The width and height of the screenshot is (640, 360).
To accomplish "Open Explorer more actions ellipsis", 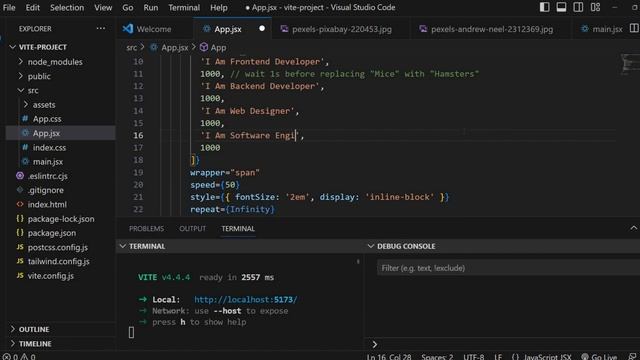I will click(100, 29).
